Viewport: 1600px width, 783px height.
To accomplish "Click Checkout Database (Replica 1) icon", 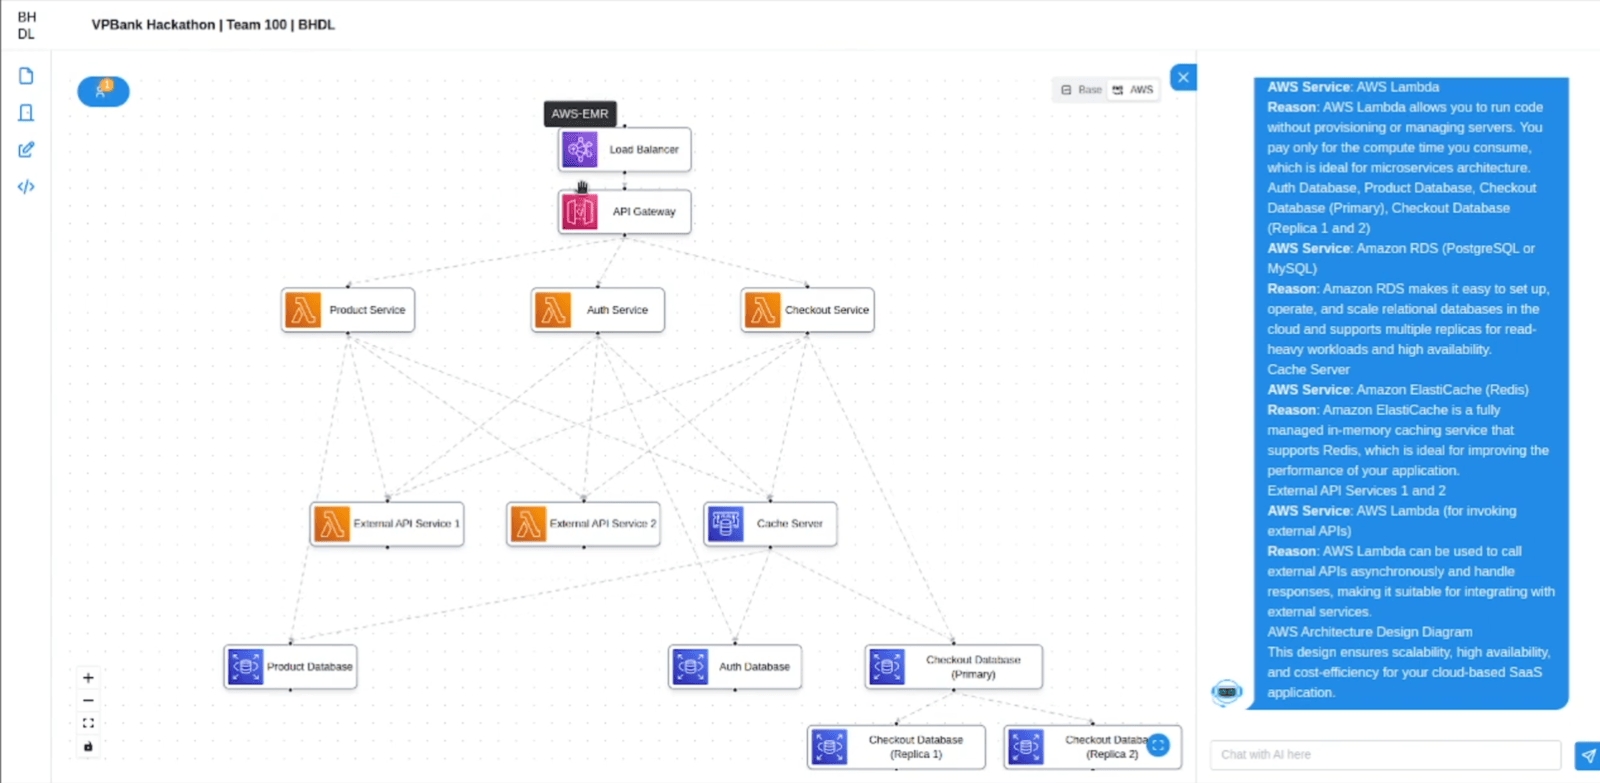I will click(x=830, y=747).
